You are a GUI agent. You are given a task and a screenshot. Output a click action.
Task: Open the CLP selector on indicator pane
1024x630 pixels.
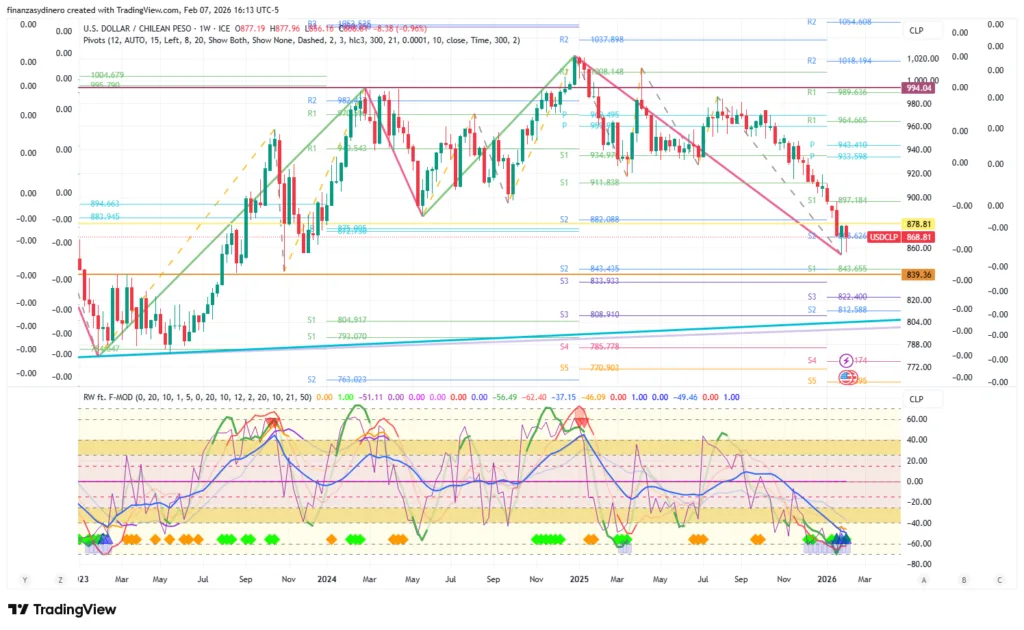coord(916,399)
